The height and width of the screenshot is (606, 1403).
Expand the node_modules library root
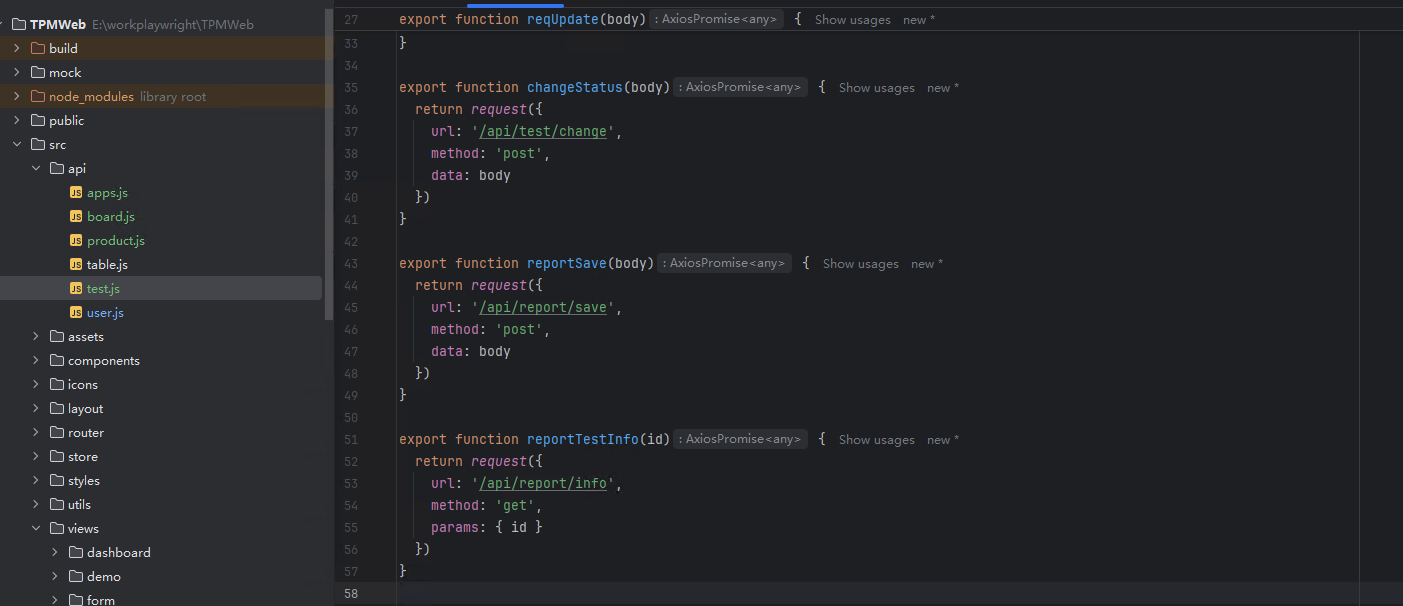pyautogui.click(x=17, y=96)
